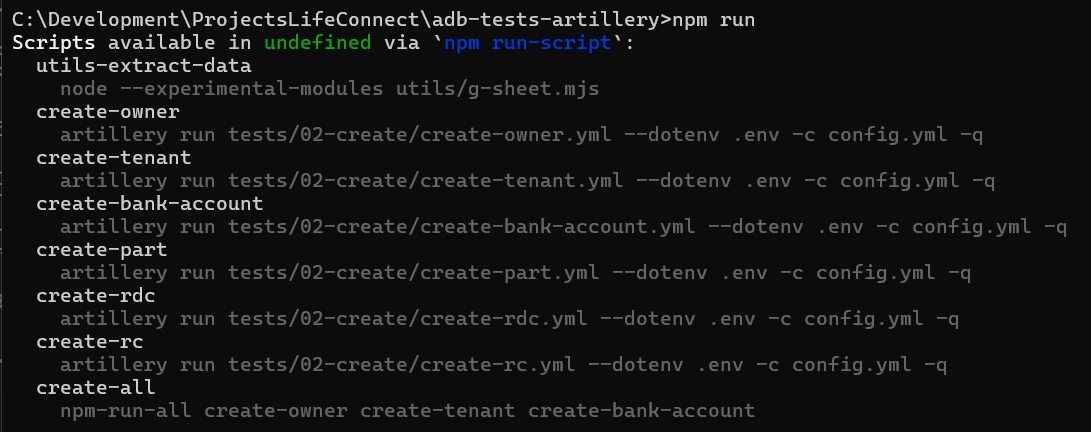
Task: Click the artillery command for create-tenant.yml
Action: 527,181
